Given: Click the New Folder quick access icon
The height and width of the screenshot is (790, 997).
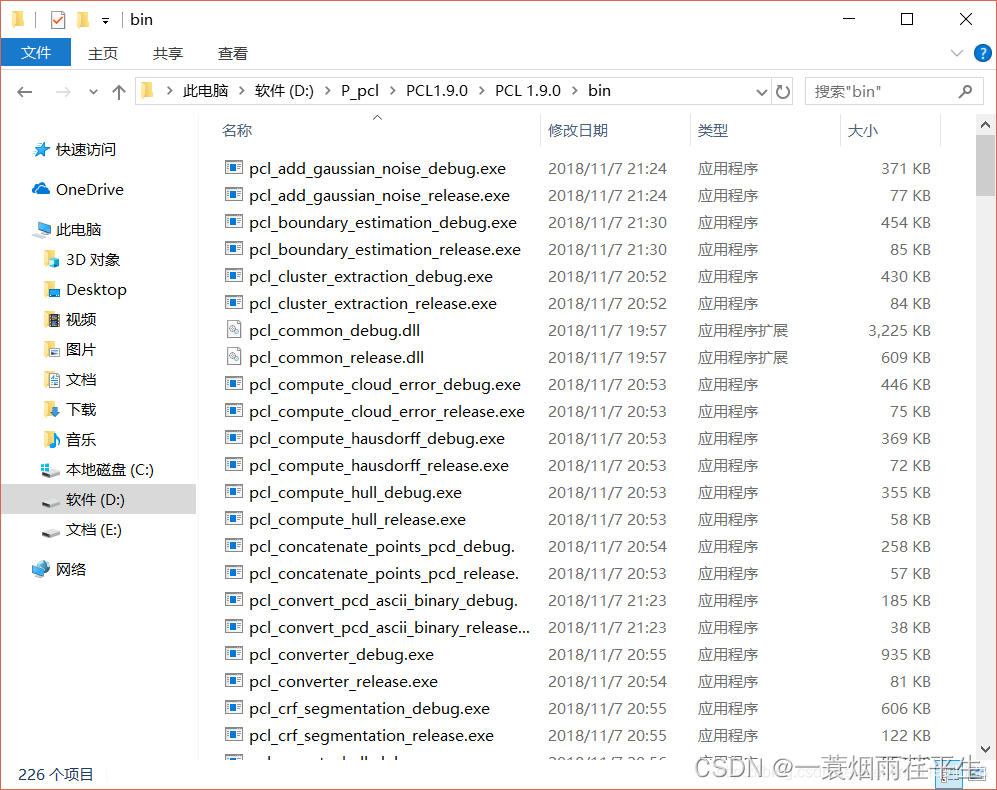Looking at the screenshot, I should point(83,20).
